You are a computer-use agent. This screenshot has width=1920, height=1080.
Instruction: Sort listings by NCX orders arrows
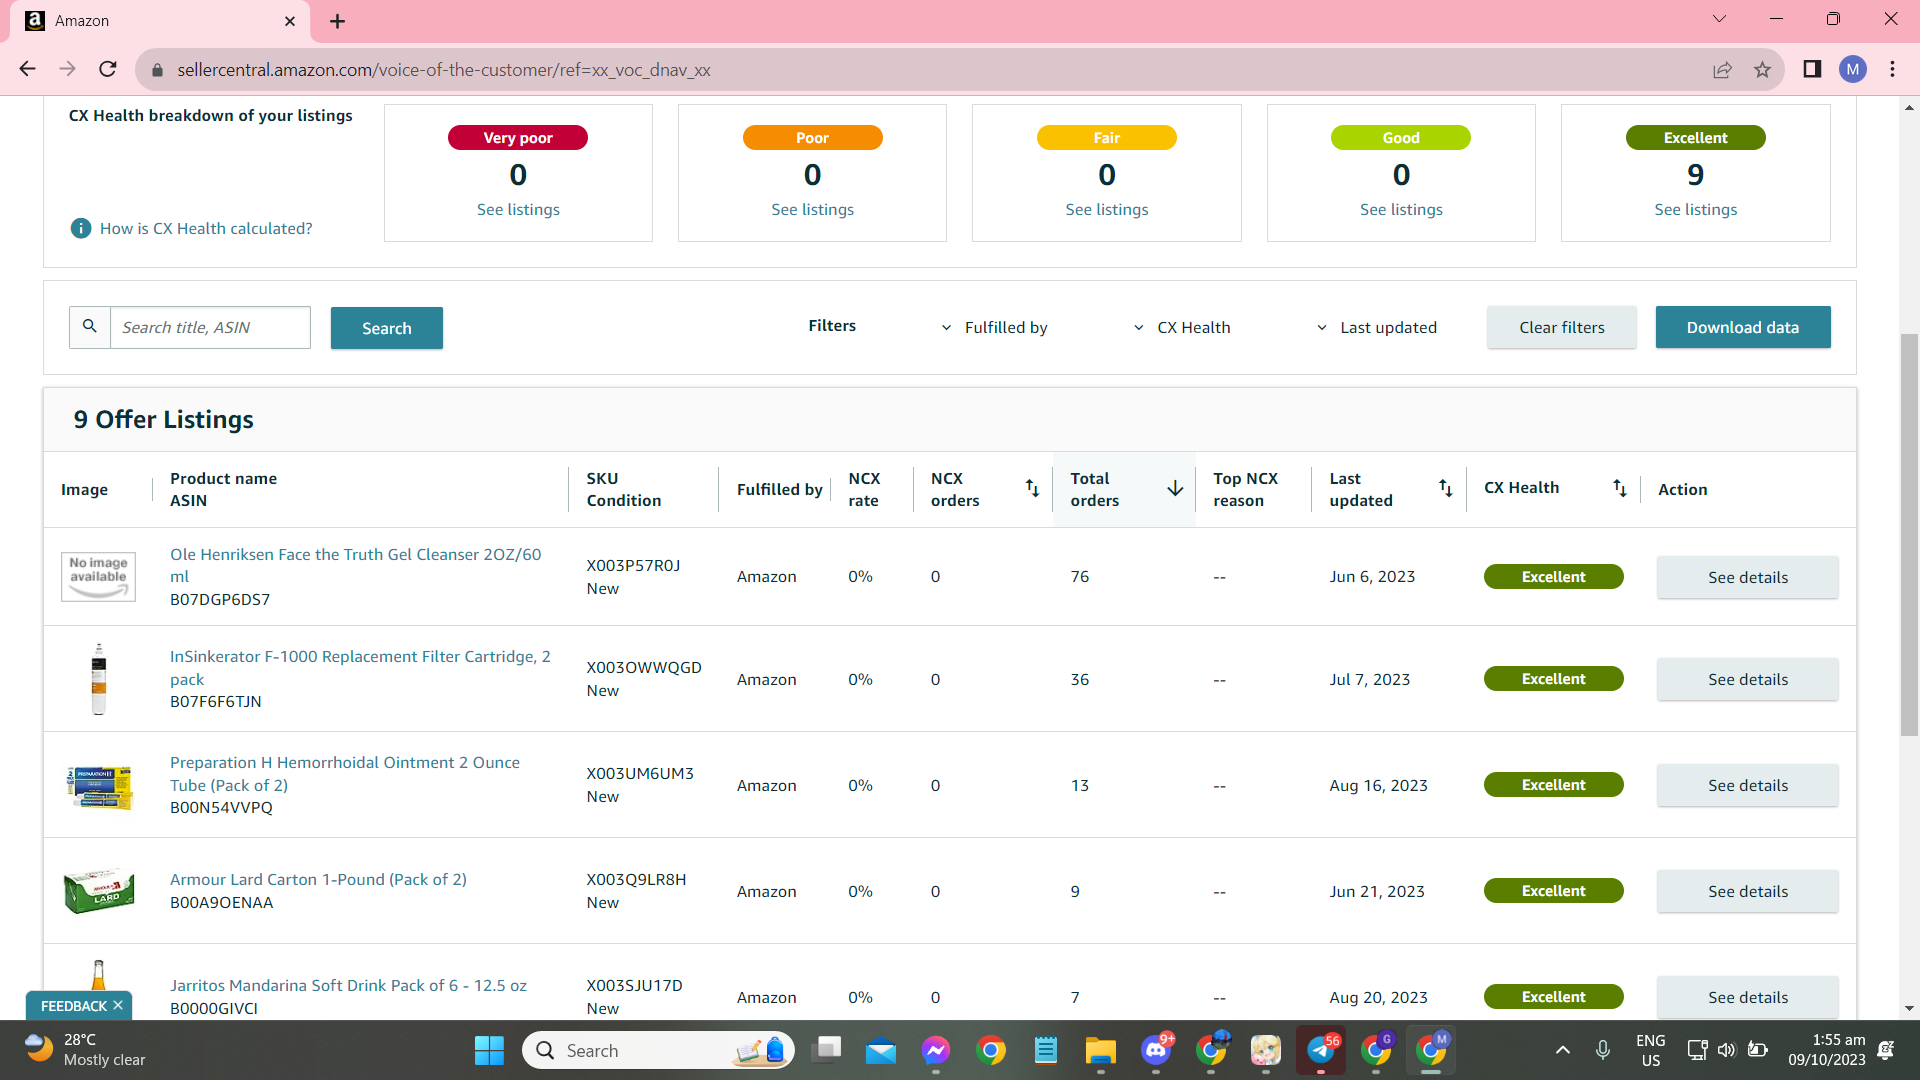tap(1032, 488)
